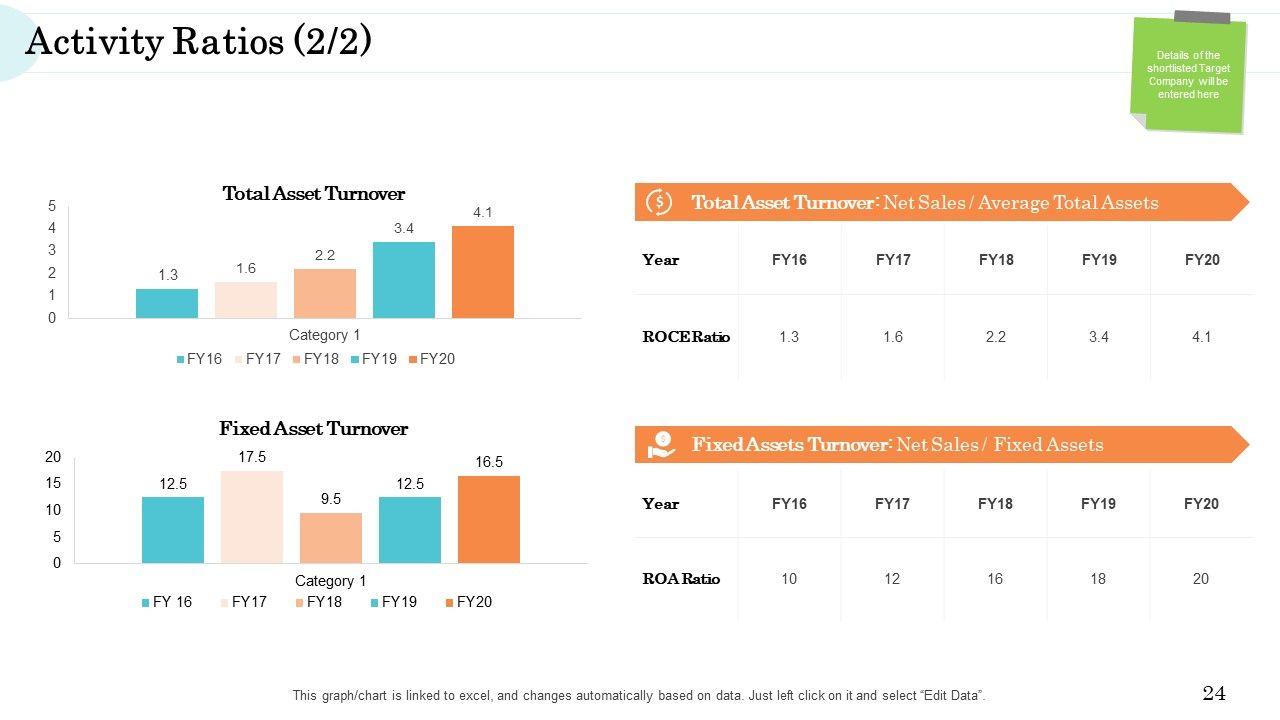Select the Total Asset Turnover chart title
Viewport: 1280px width, 720px height.
[x=313, y=194]
